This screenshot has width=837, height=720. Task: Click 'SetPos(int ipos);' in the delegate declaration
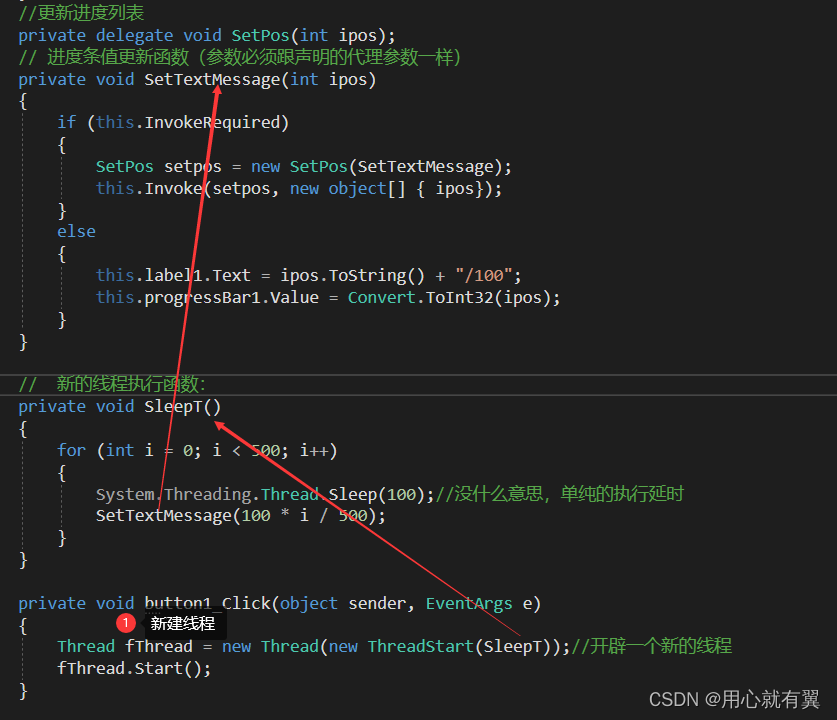(313, 36)
